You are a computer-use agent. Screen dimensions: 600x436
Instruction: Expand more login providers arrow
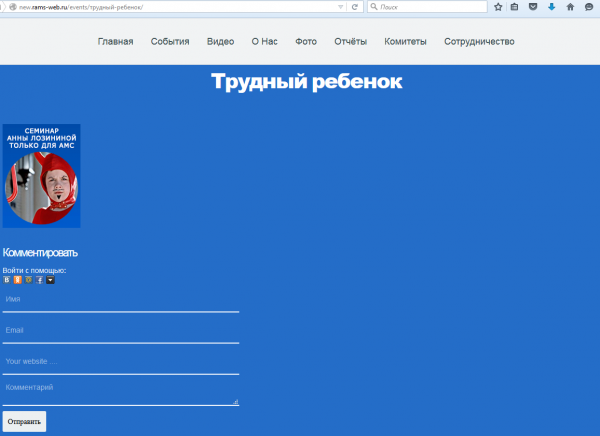tap(51, 280)
